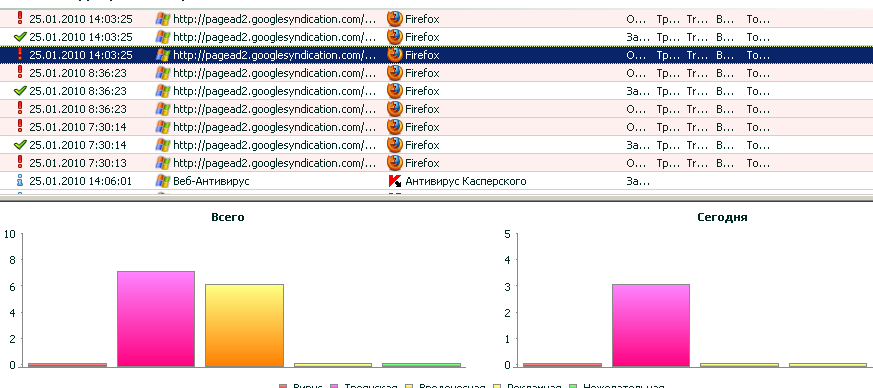This screenshot has height=388, width=873.
Task: Click the Windows flag icon beside Веб-Антивирус
Action: click(163, 181)
